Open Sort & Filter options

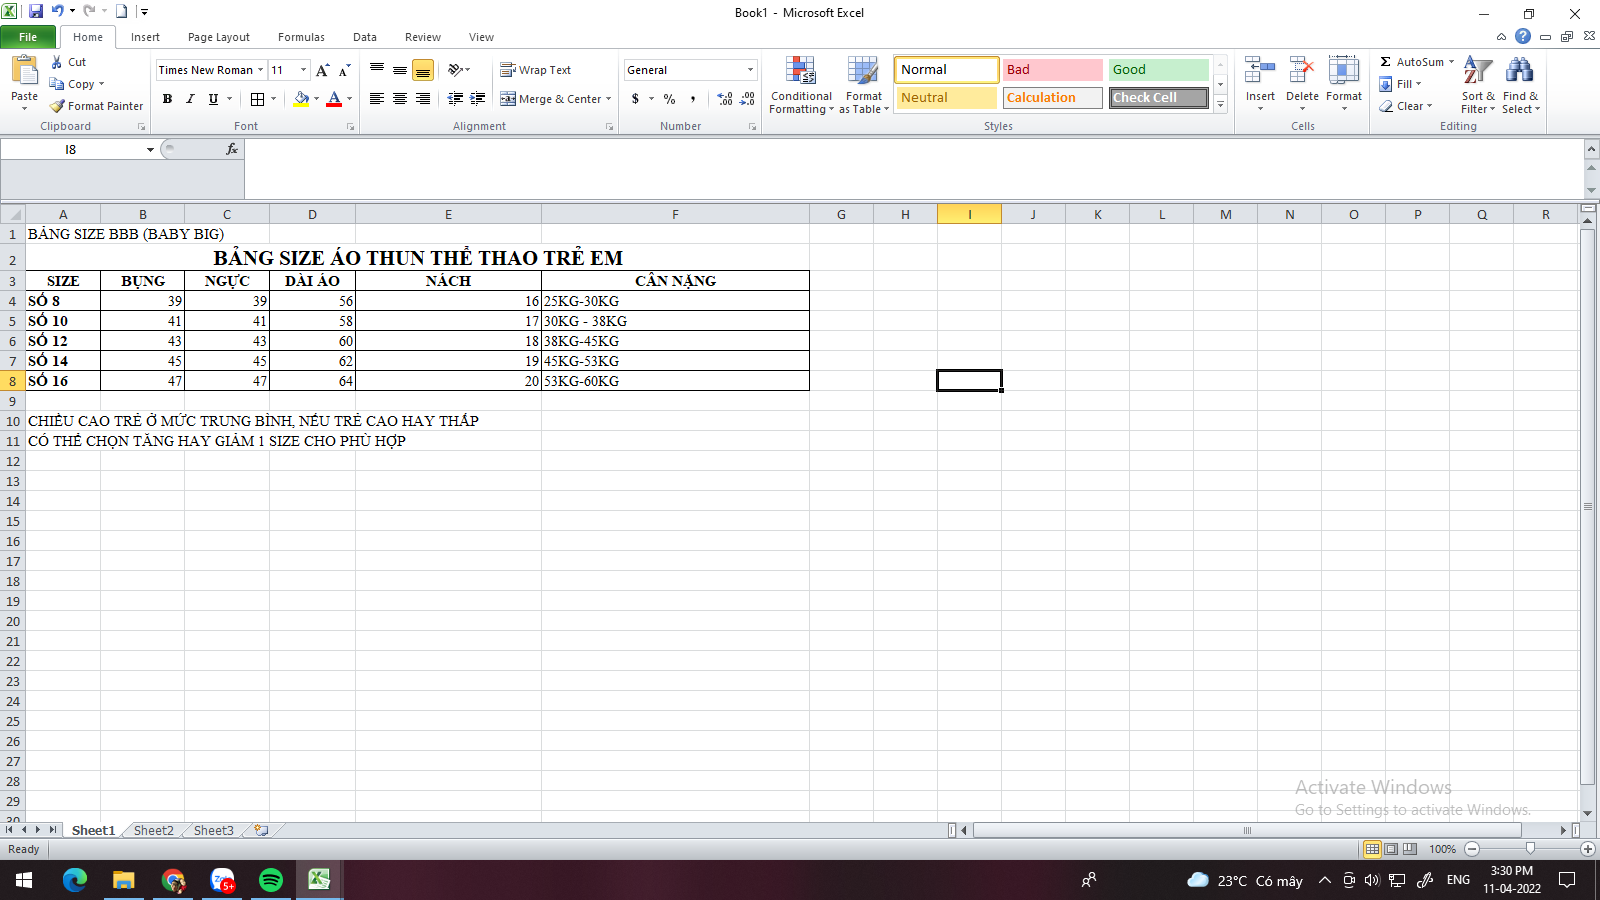pyautogui.click(x=1478, y=86)
